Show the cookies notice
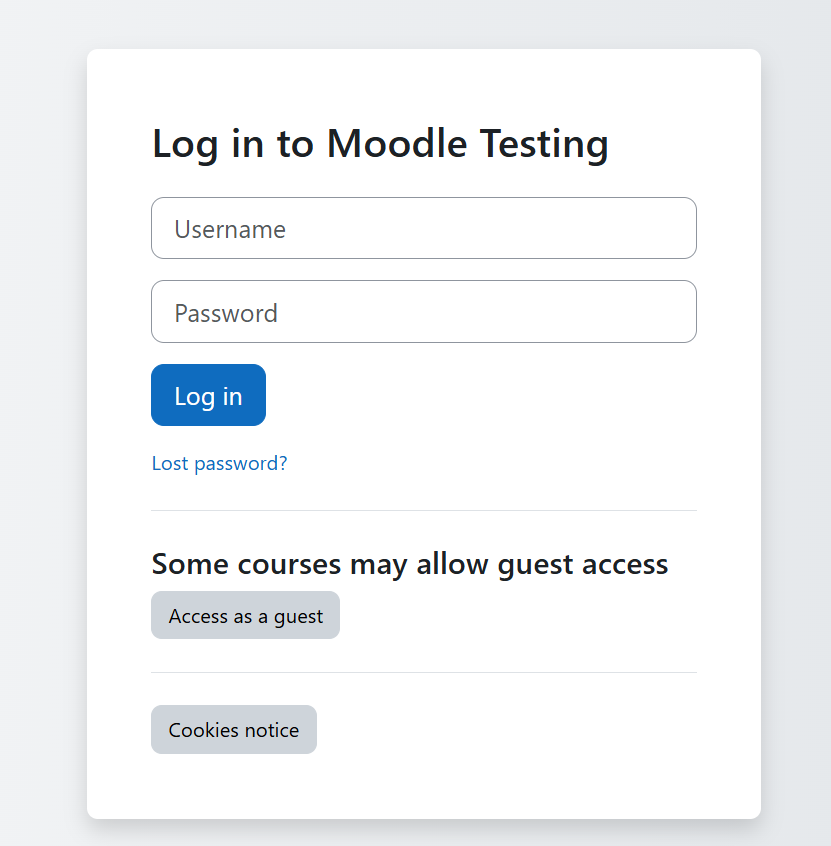The height and width of the screenshot is (846, 831). (x=233, y=730)
